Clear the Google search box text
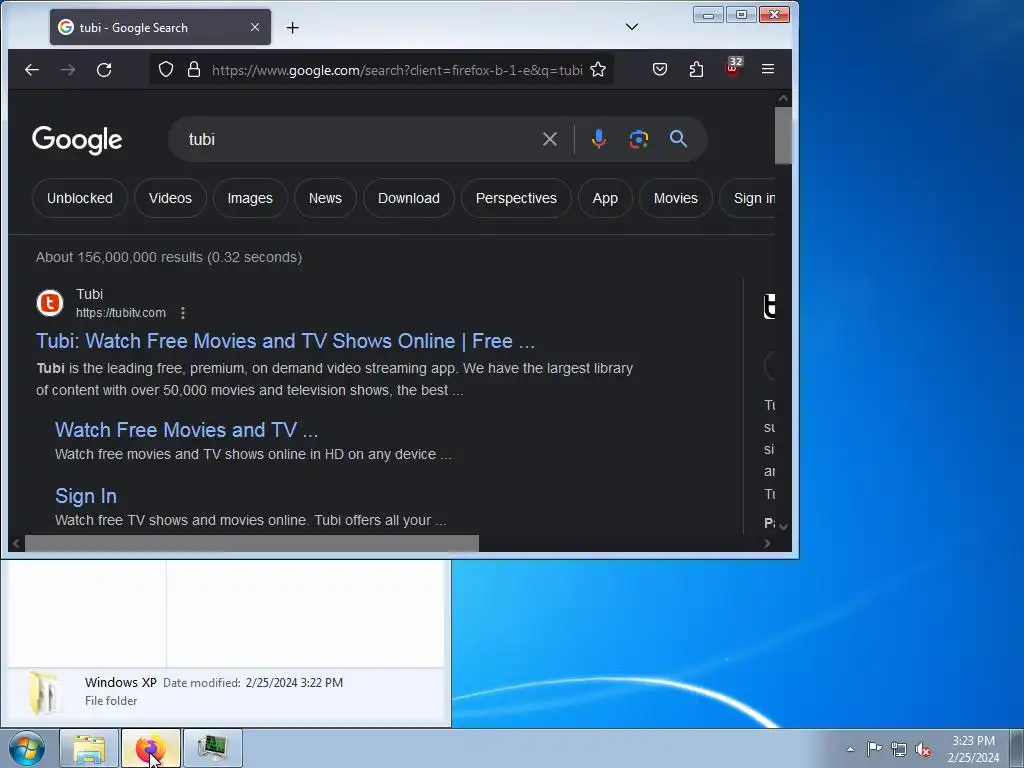This screenshot has width=1024, height=768. tap(550, 139)
